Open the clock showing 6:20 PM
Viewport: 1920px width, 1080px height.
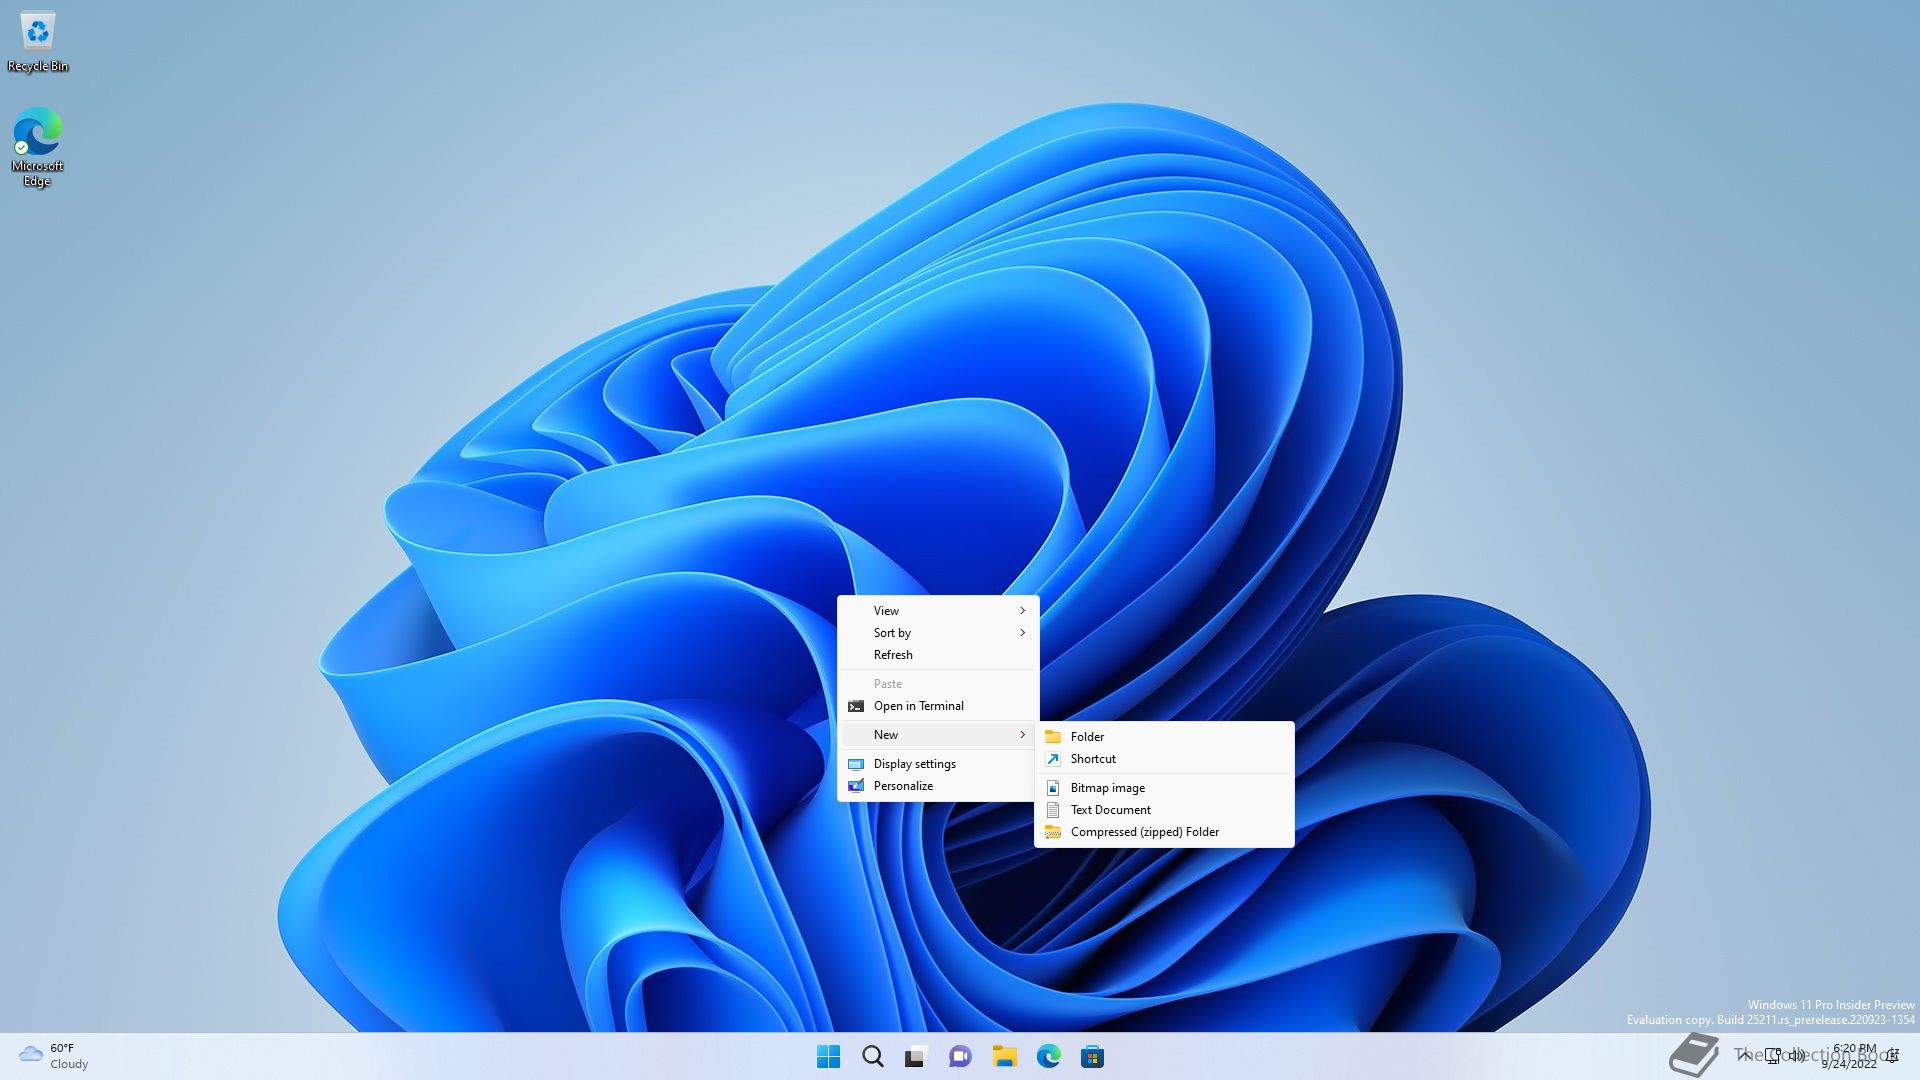click(x=1851, y=1056)
